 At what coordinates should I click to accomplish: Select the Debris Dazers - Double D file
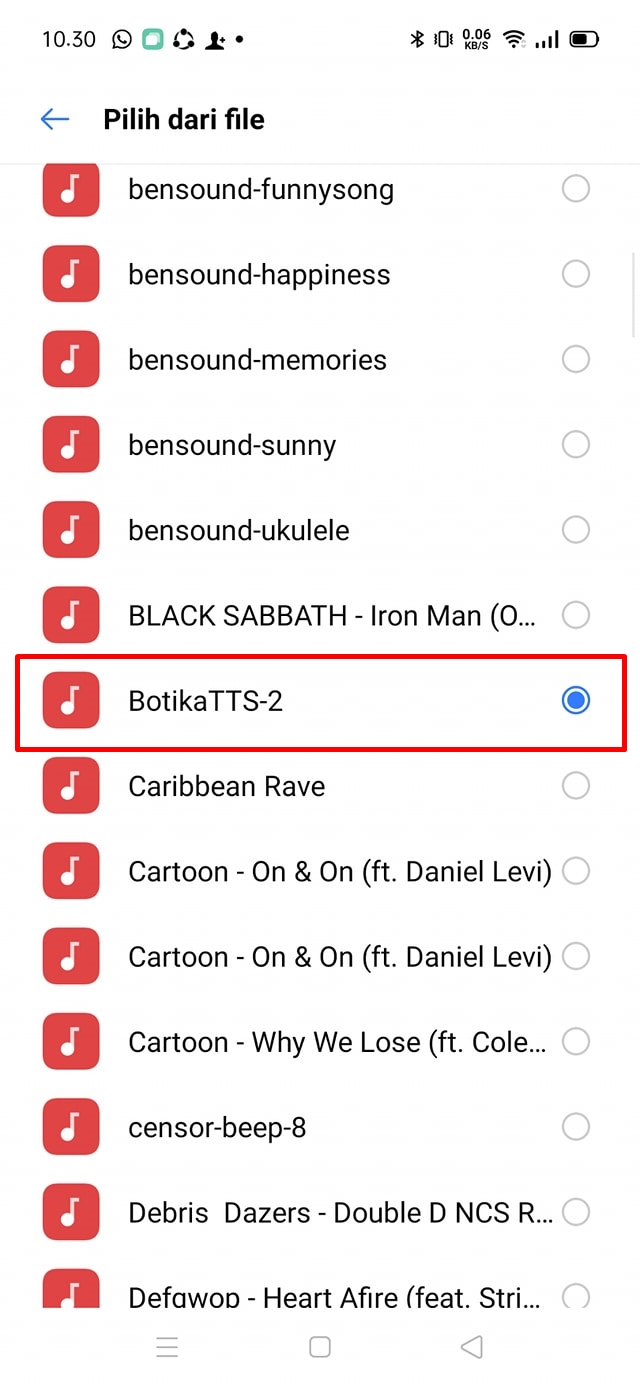pos(340,1213)
